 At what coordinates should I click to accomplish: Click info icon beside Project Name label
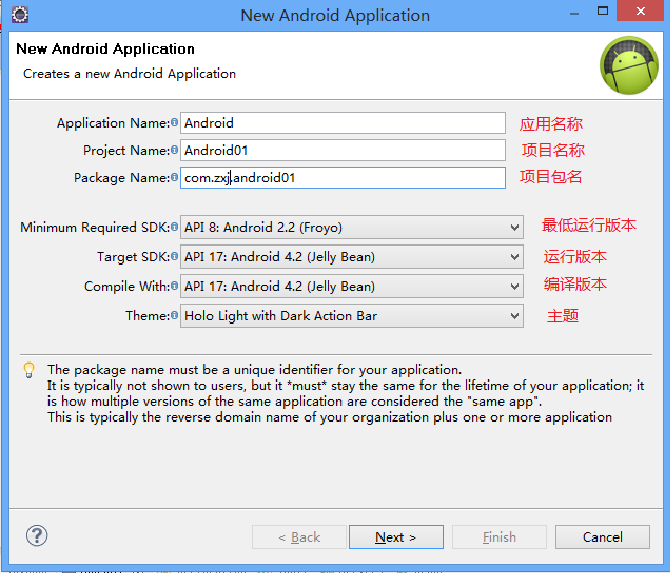[x=174, y=150]
